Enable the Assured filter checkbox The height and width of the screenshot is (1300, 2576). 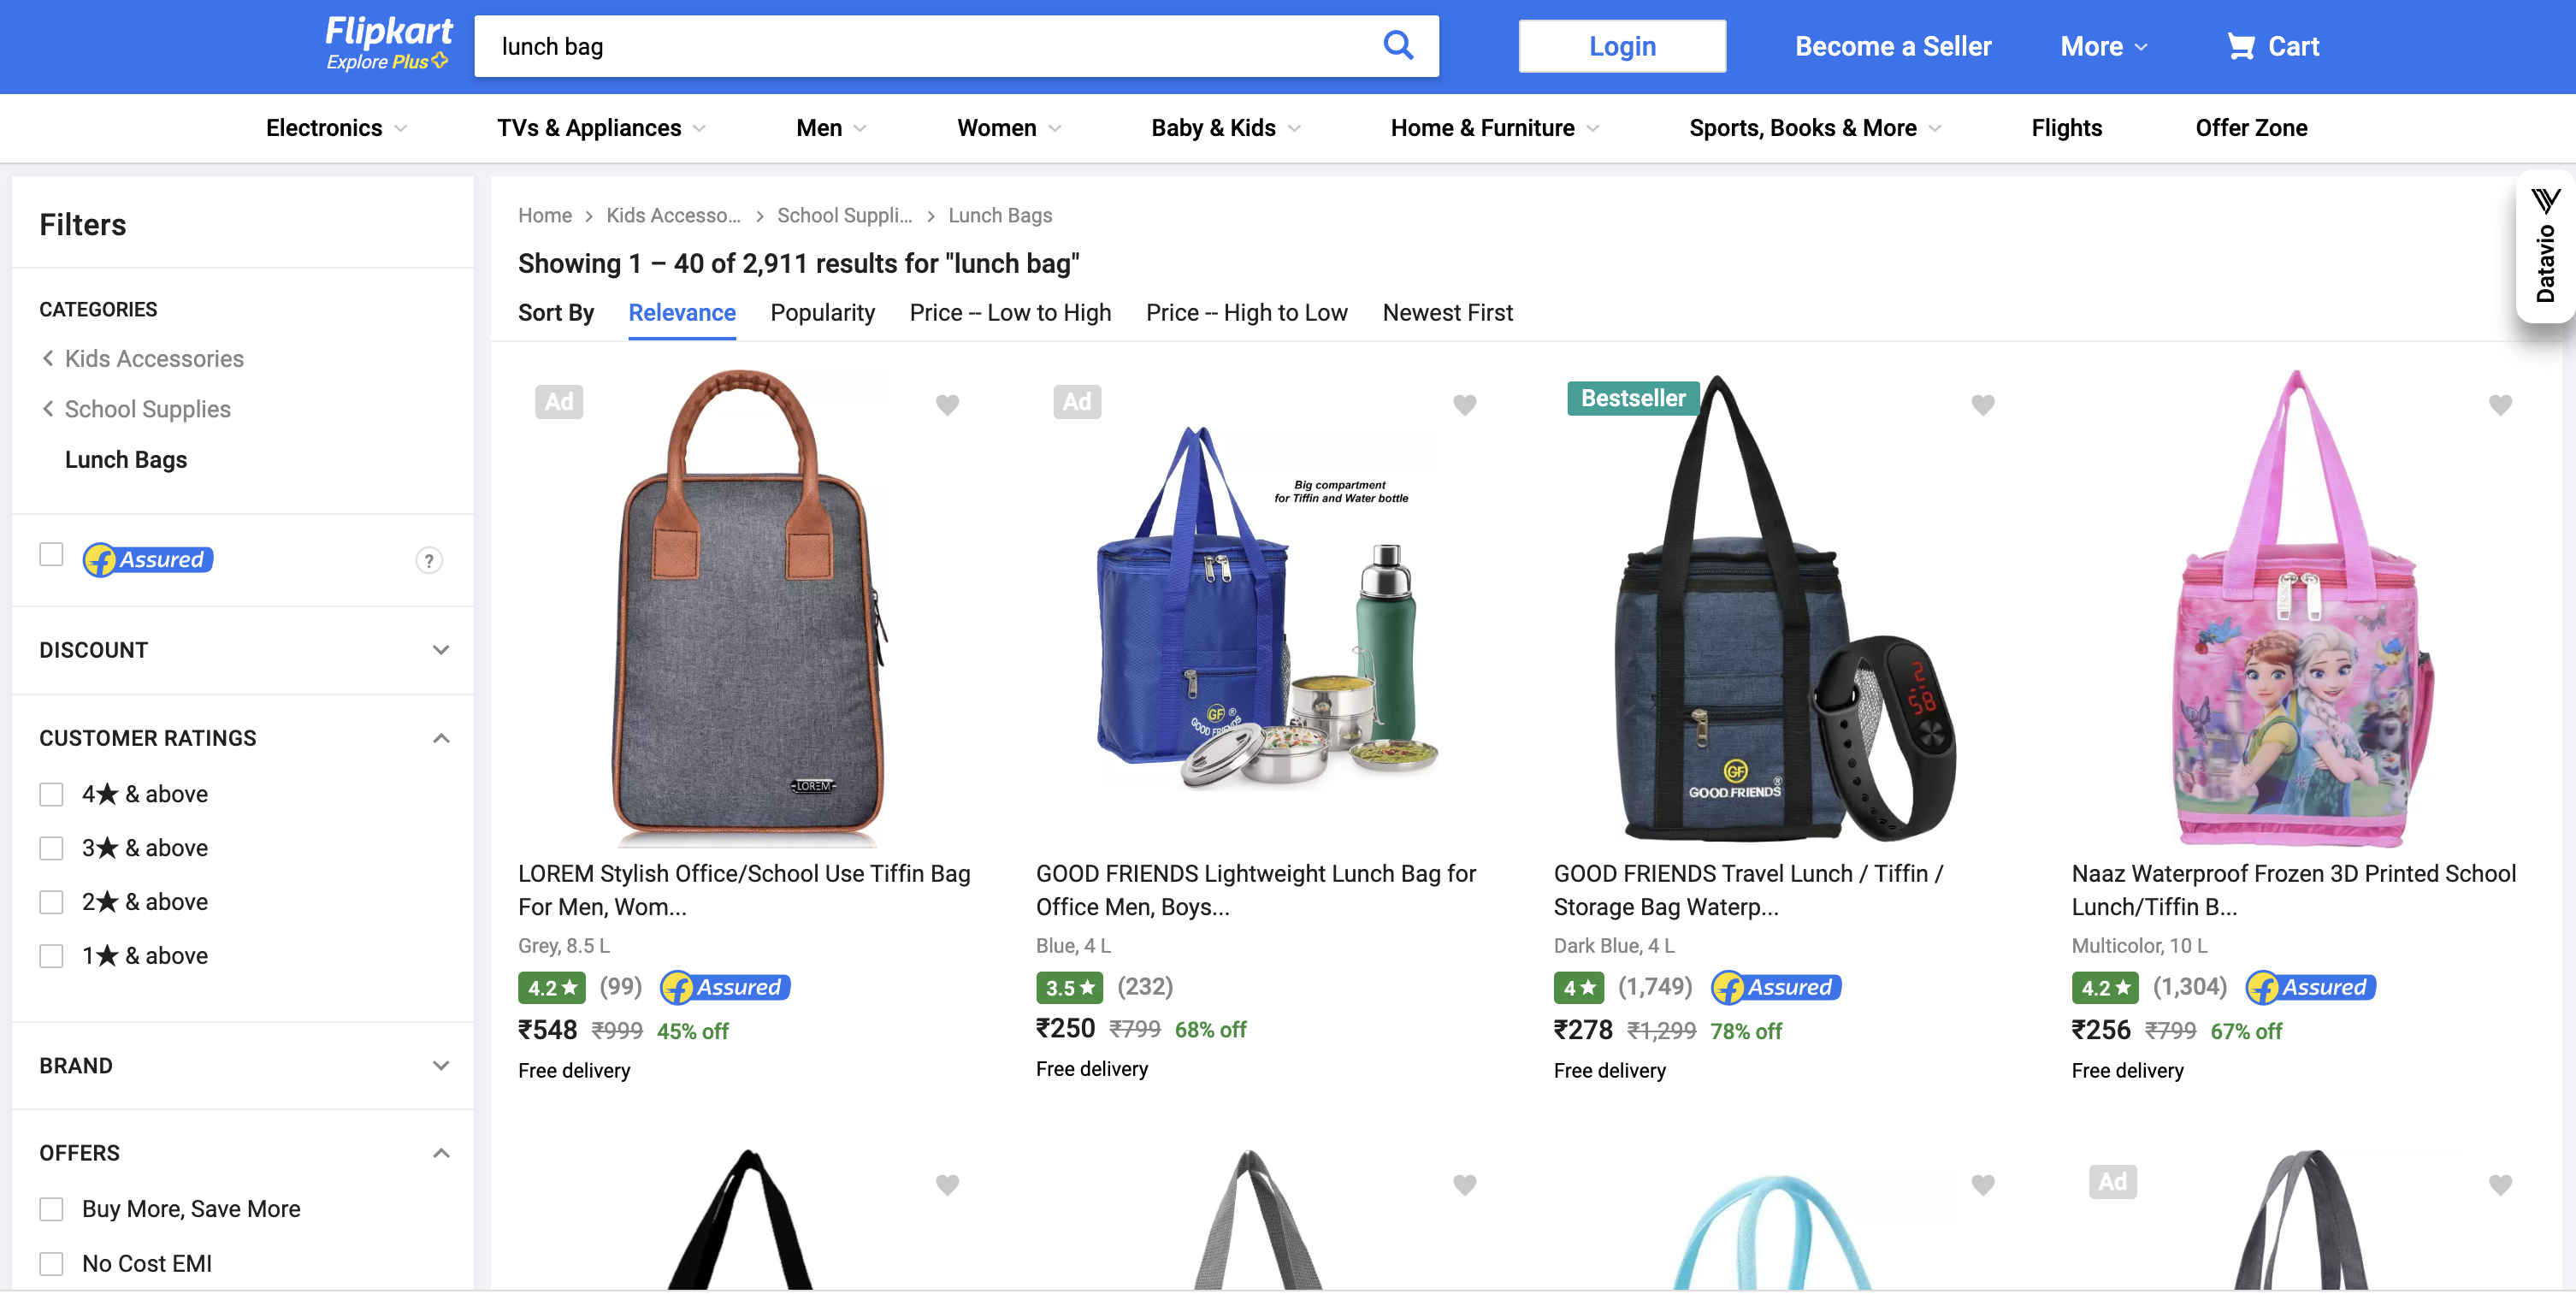(51, 554)
